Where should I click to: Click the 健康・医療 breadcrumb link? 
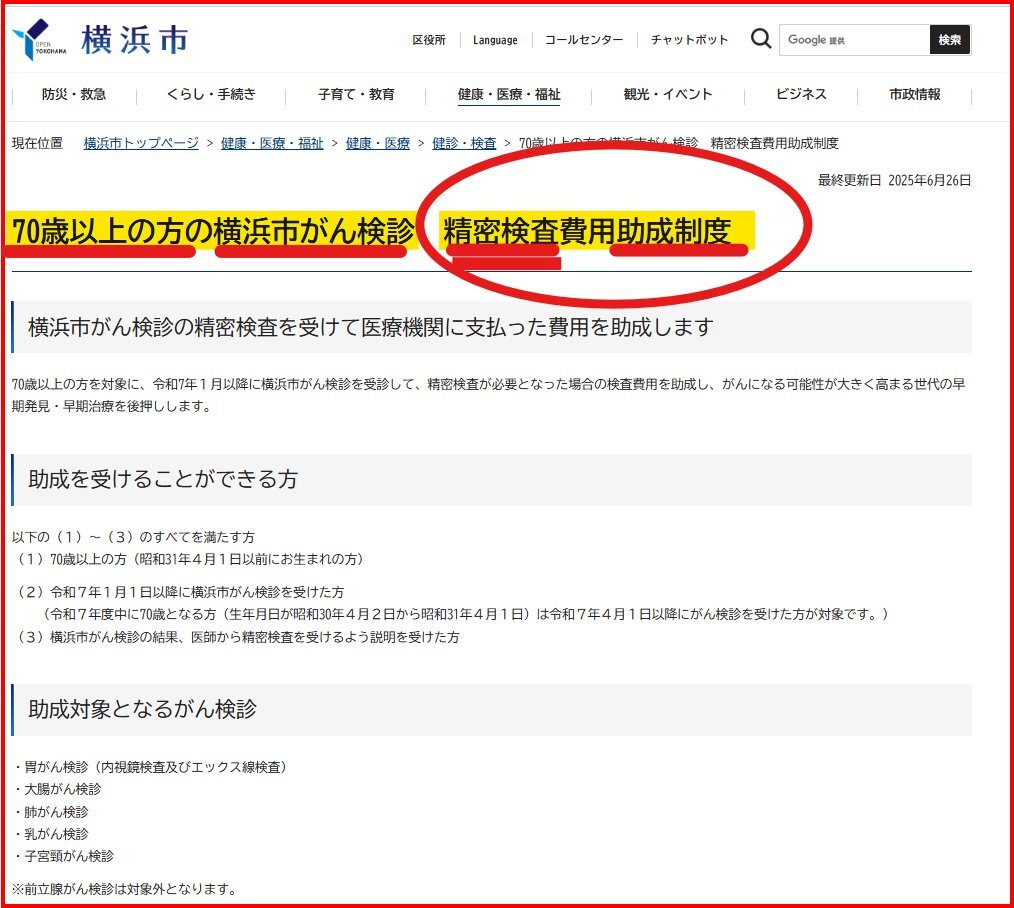[x=378, y=144]
